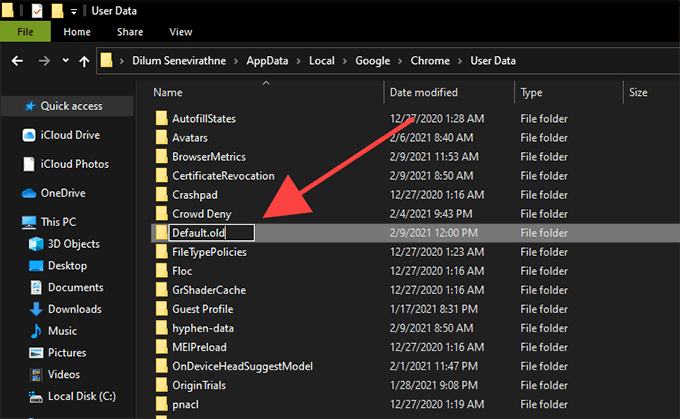The image size is (680, 419).
Task: Select the Guest Profile folder
Action: (x=202, y=309)
